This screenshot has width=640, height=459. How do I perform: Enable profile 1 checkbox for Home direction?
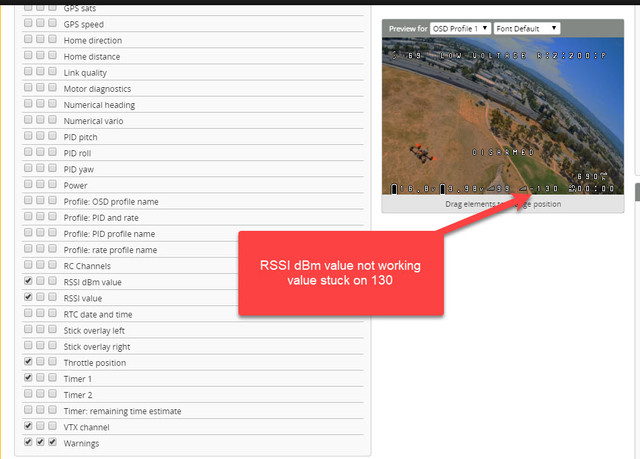[28, 39]
